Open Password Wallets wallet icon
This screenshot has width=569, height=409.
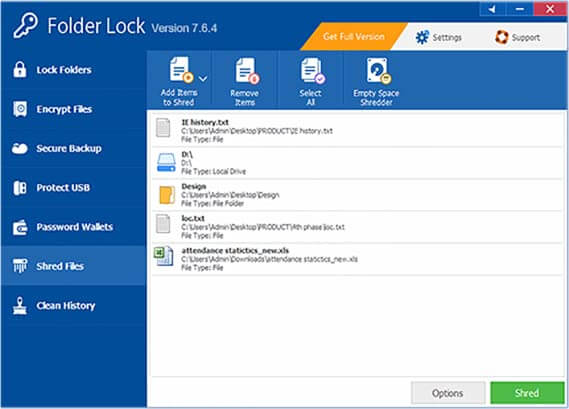(20, 228)
